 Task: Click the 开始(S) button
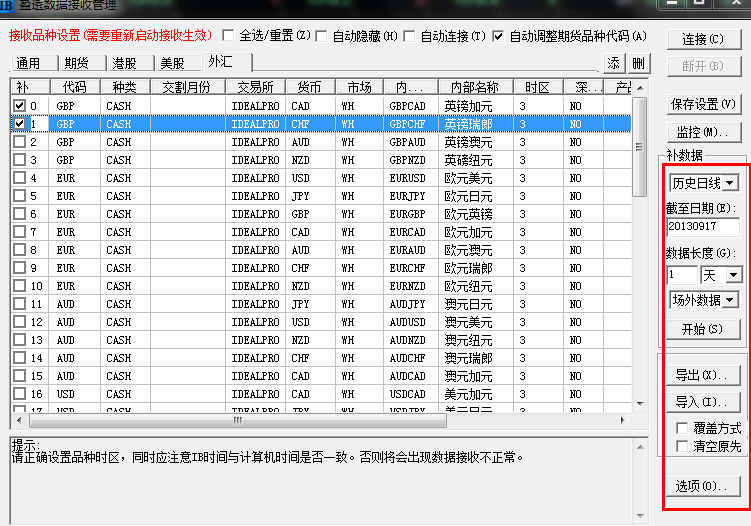[x=703, y=329]
